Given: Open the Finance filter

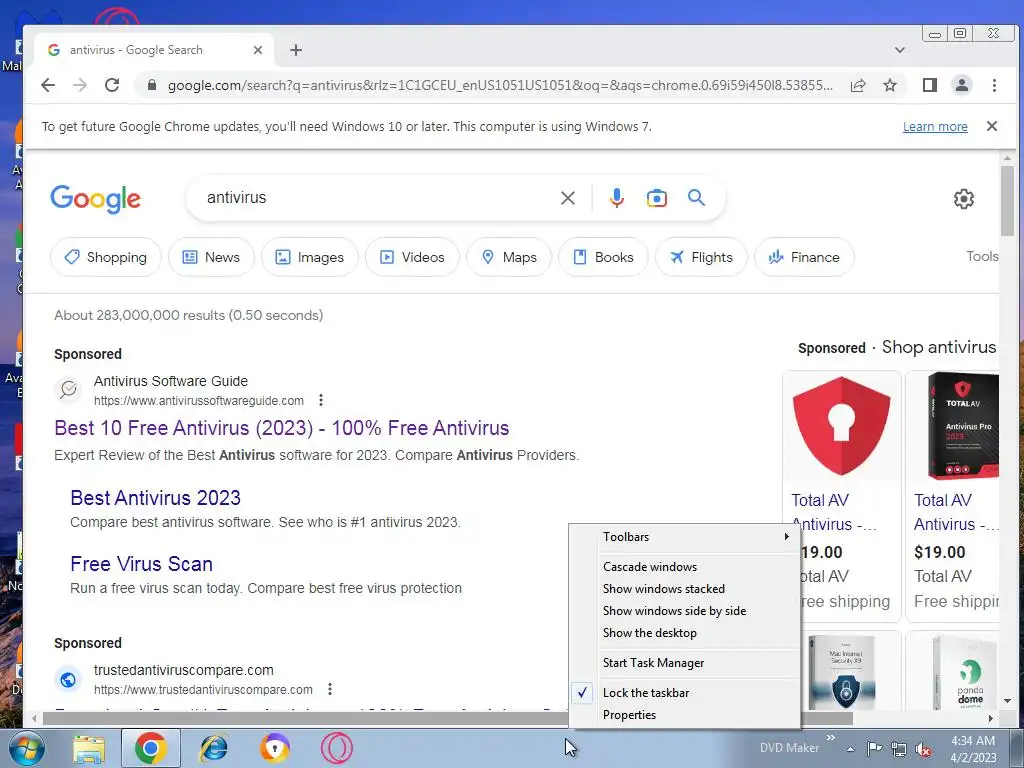Looking at the screenshot, I should point(804,257).
